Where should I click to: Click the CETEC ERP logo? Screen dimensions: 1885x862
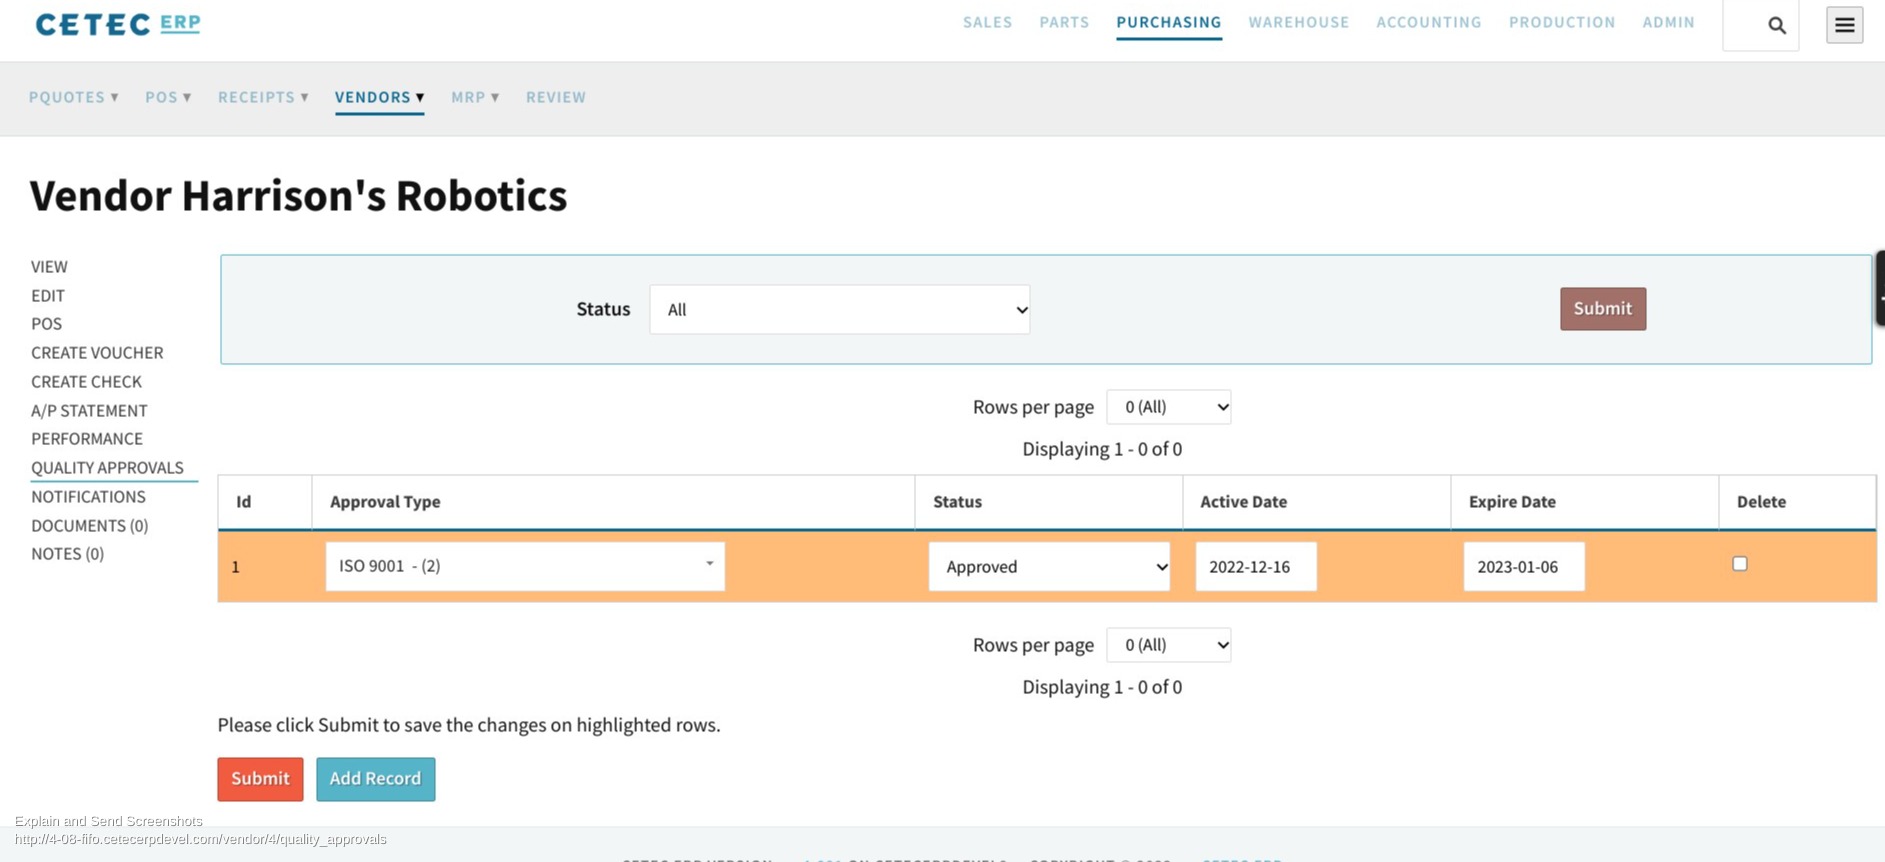[x=118, y=24]
